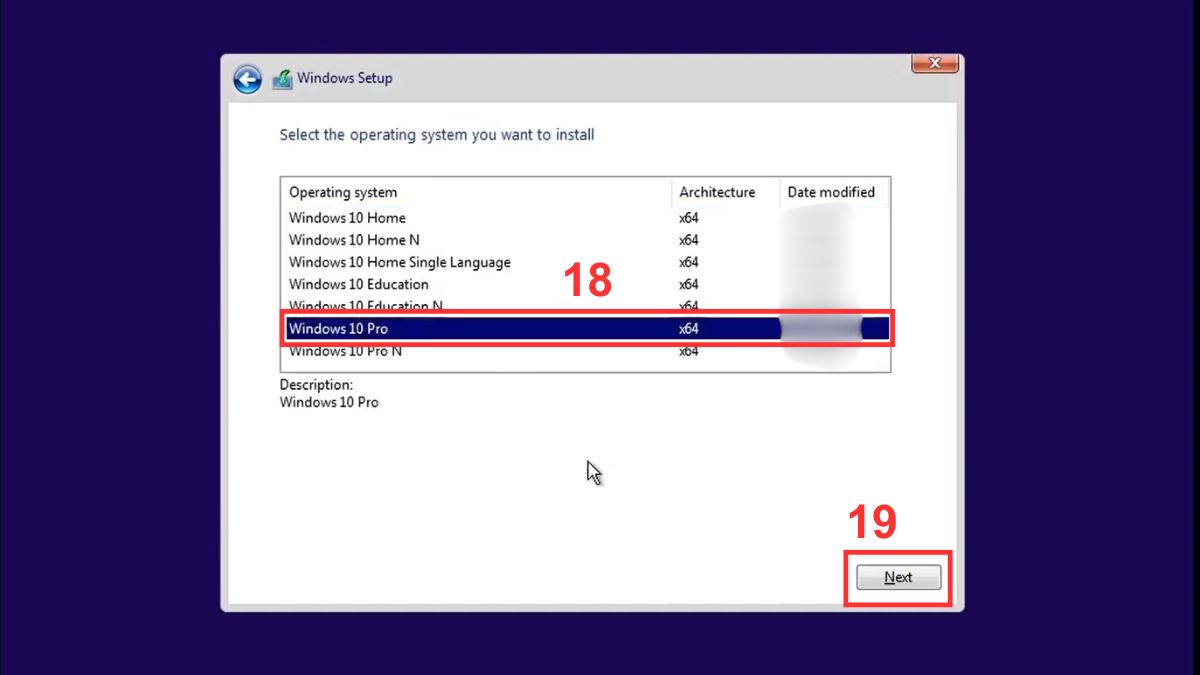This screenshot has width=1200, height=675.
Task: Select Windows 10 Pro N row
Action: tap(585, 351)
